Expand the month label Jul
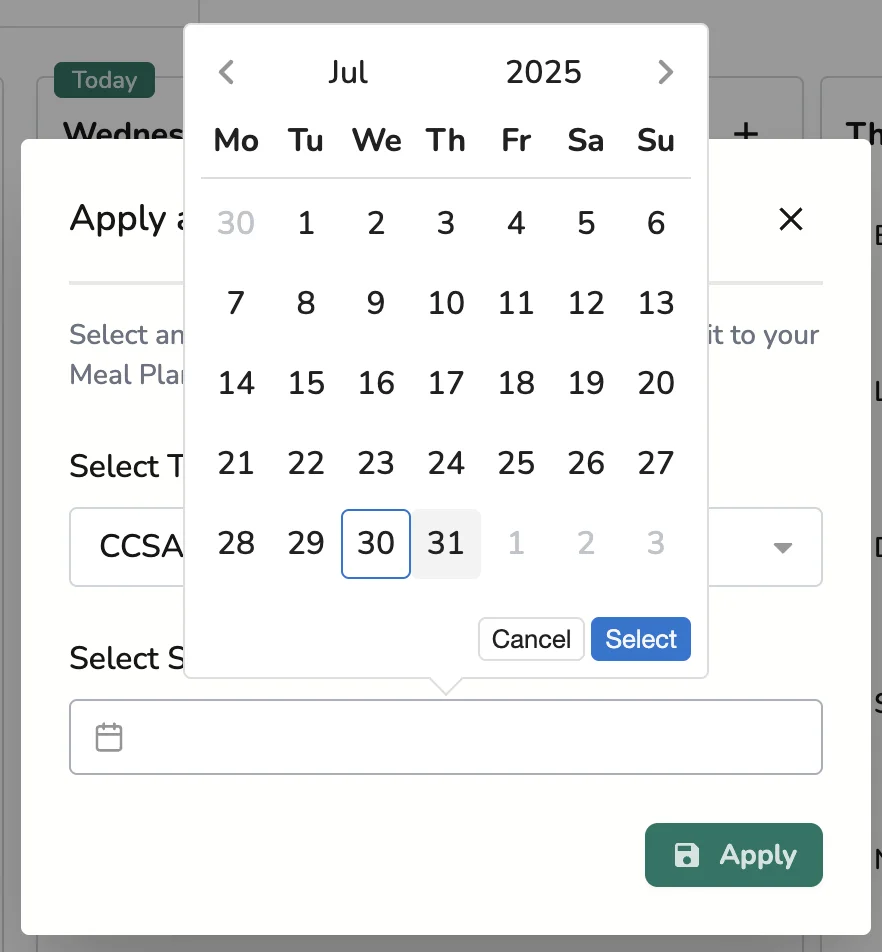This screenshot has height=952, width=882. [348, 71]
